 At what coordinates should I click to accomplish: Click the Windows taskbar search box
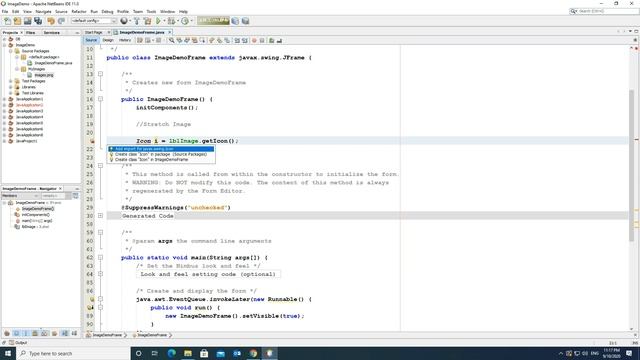click(x=73, y=353)
